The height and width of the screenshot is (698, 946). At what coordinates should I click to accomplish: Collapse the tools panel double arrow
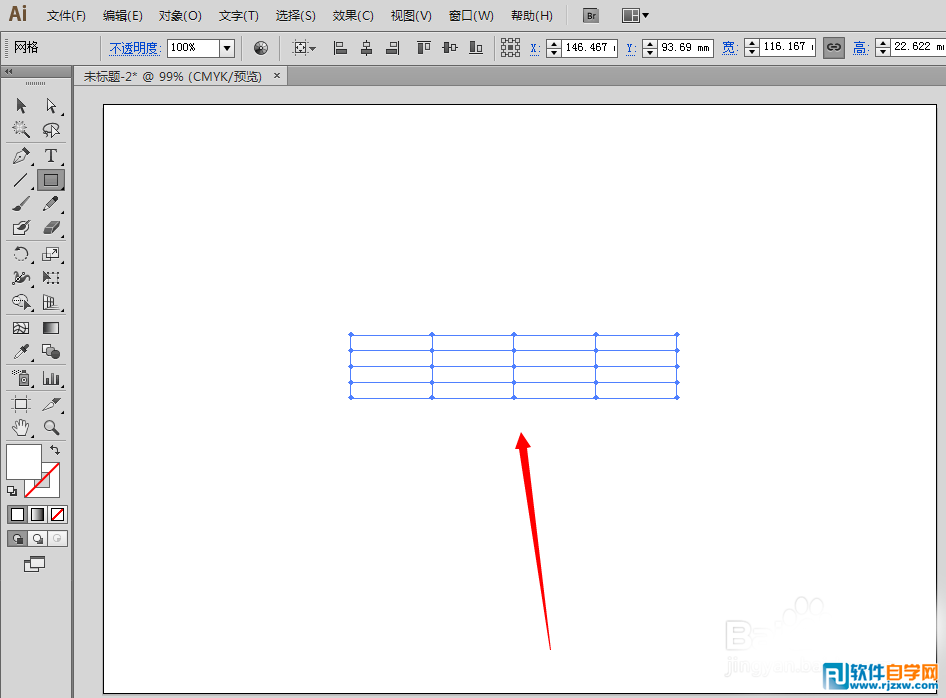click(x=8, y=71)
